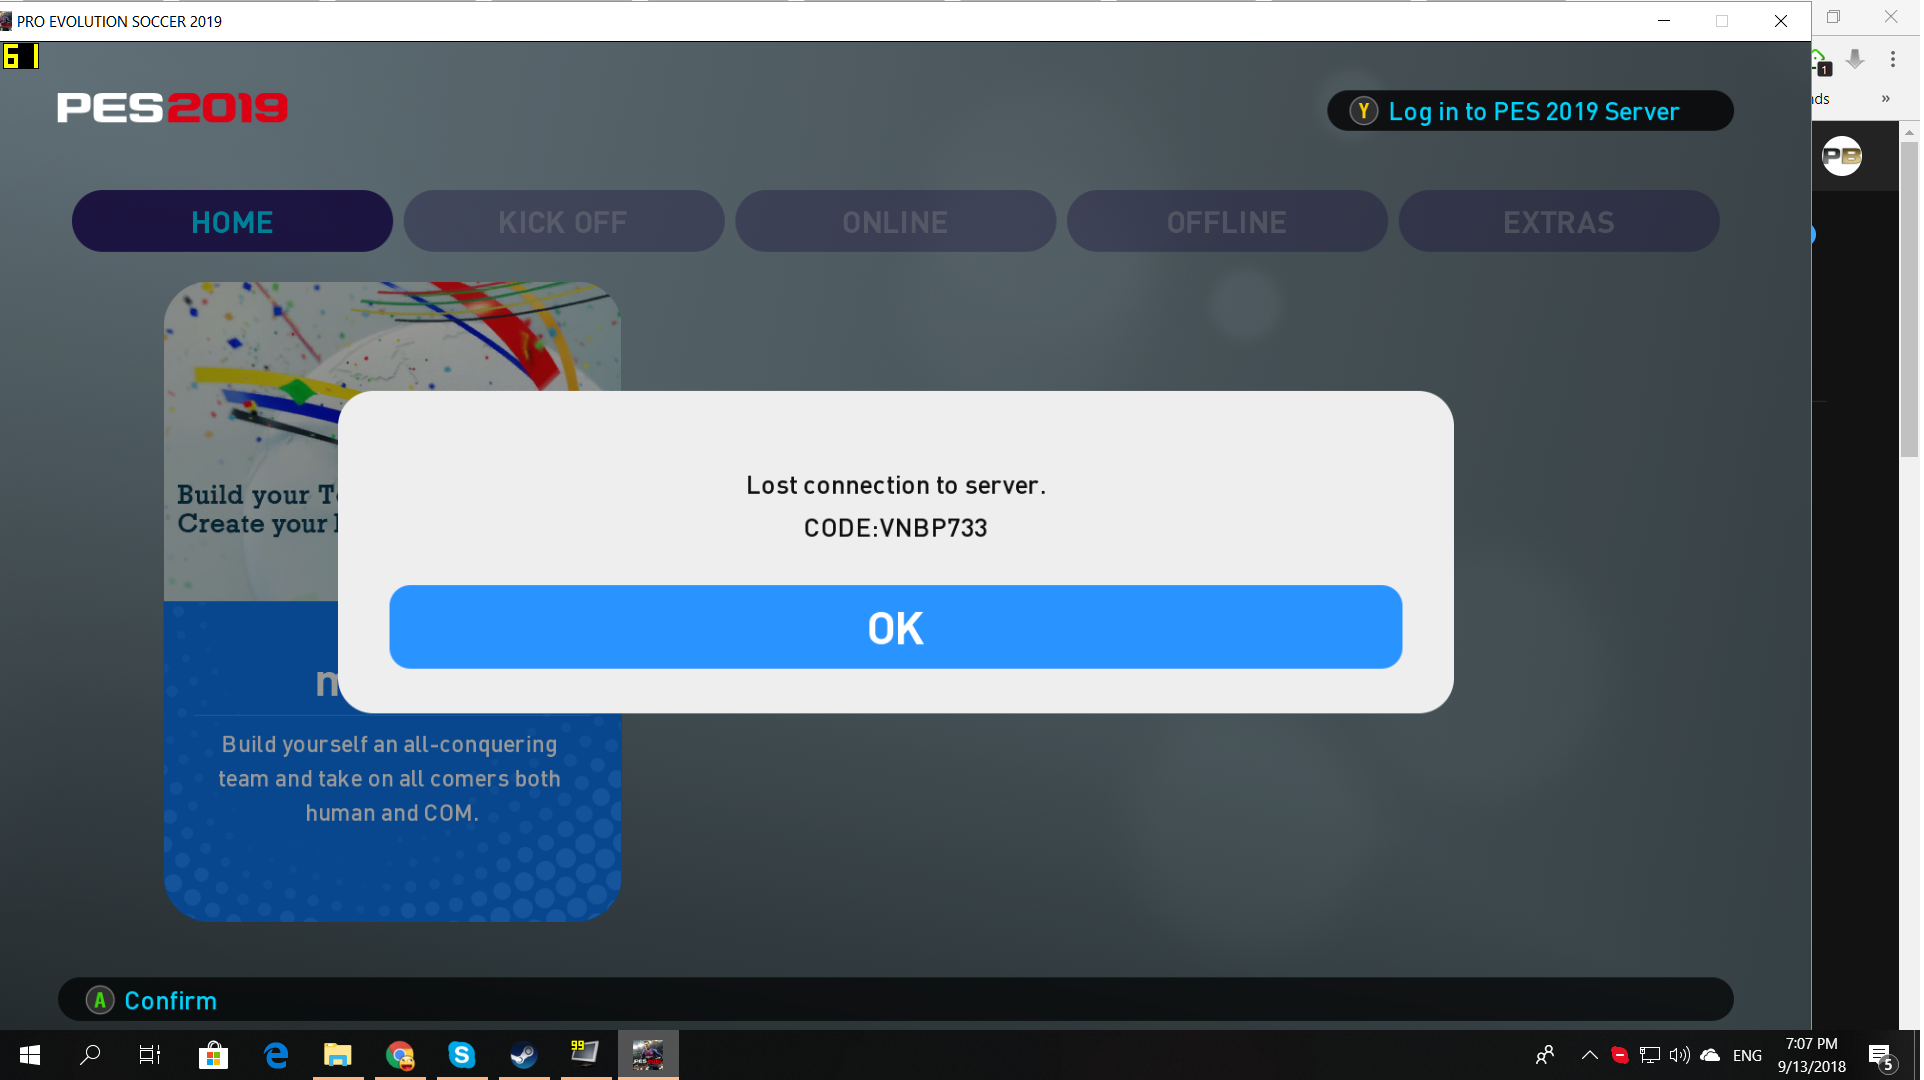Open the EXTRAS tab
1924x1080 pixels.
click(x=1558, y=221)
